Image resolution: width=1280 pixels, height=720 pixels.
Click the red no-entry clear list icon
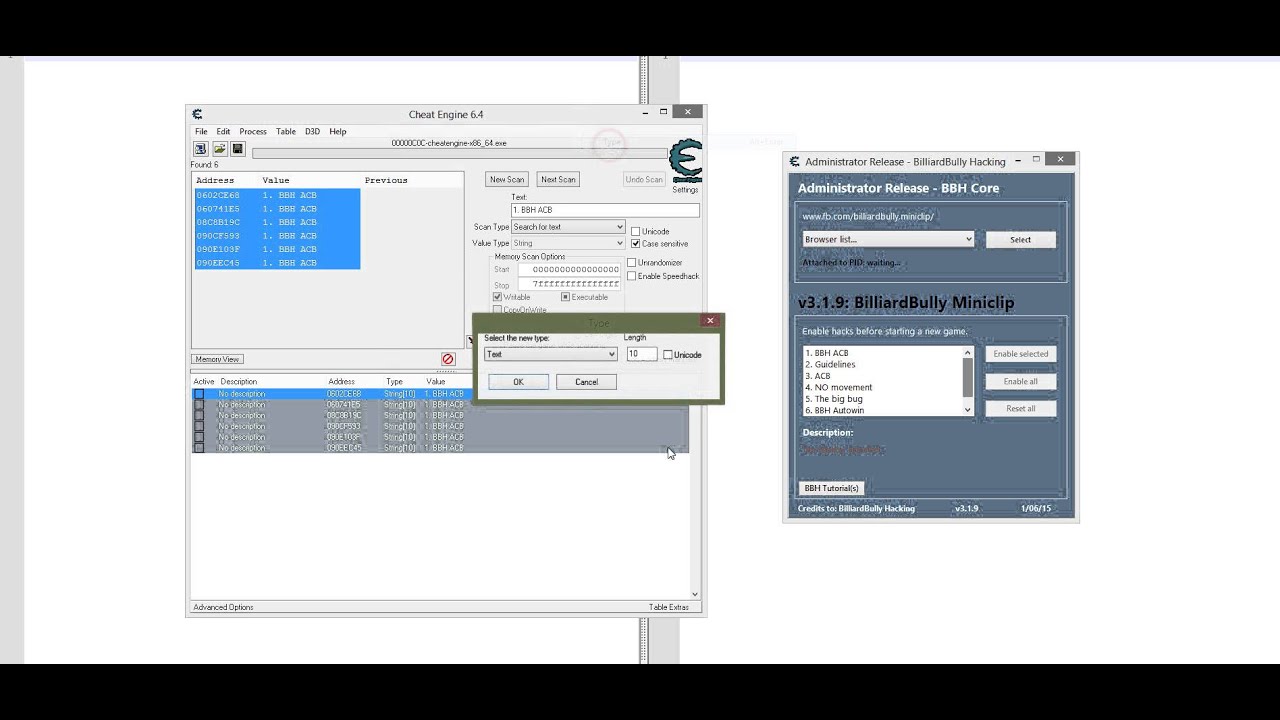(x=448, y=359)
